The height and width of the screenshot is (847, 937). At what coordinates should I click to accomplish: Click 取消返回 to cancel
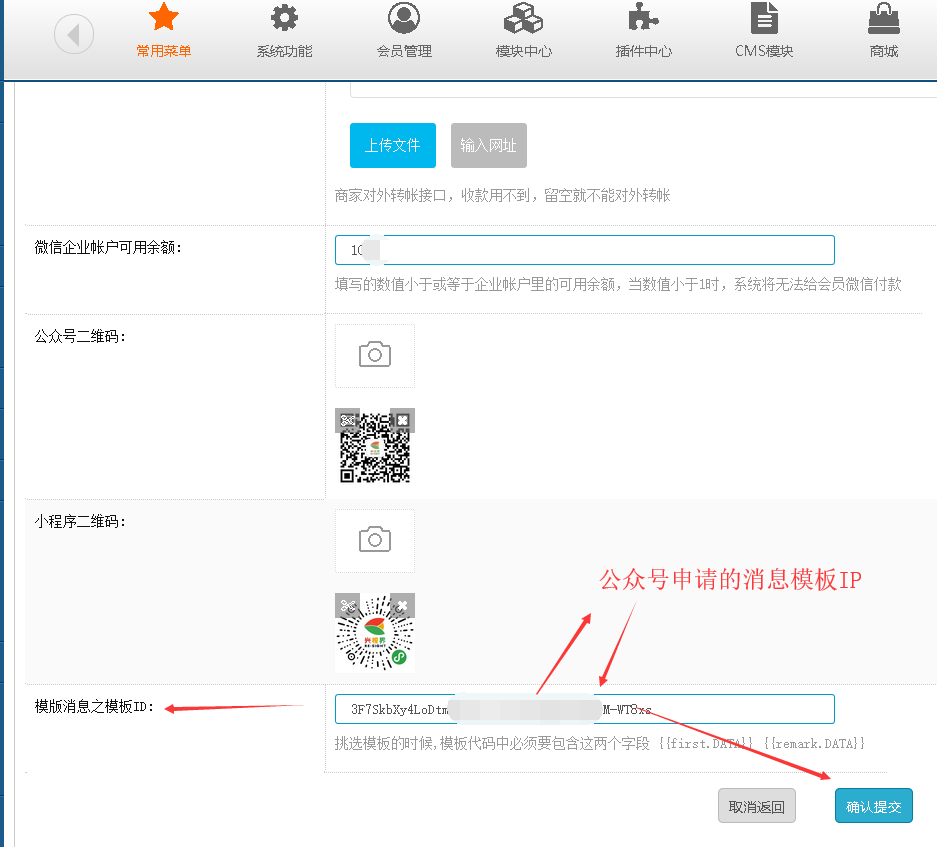click(756, 806)
